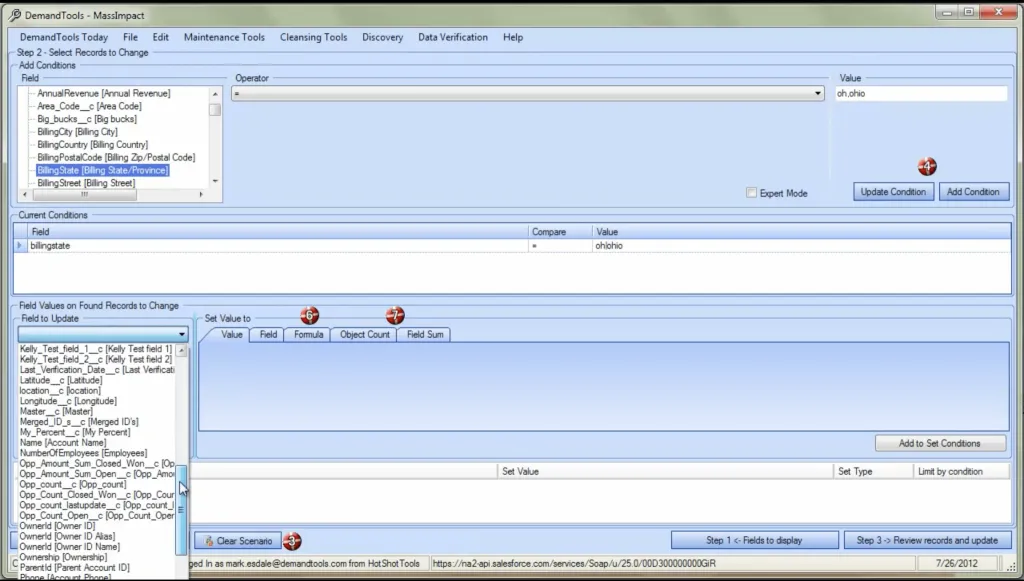Choose OwnerId [Owner ID Alias] from the list
This screenshot has height=581, width=1024.
coord(67,537)
